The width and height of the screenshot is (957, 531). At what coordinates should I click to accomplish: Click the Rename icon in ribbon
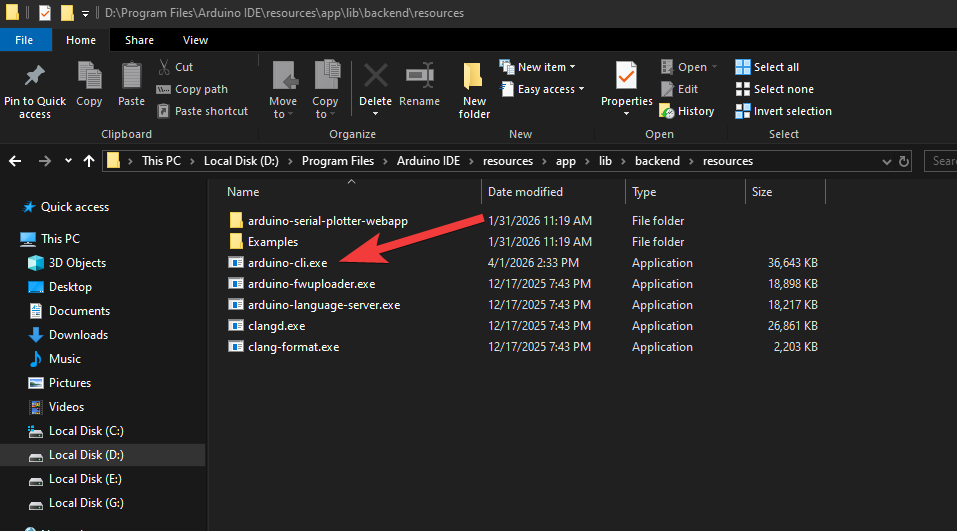(419, 78)
